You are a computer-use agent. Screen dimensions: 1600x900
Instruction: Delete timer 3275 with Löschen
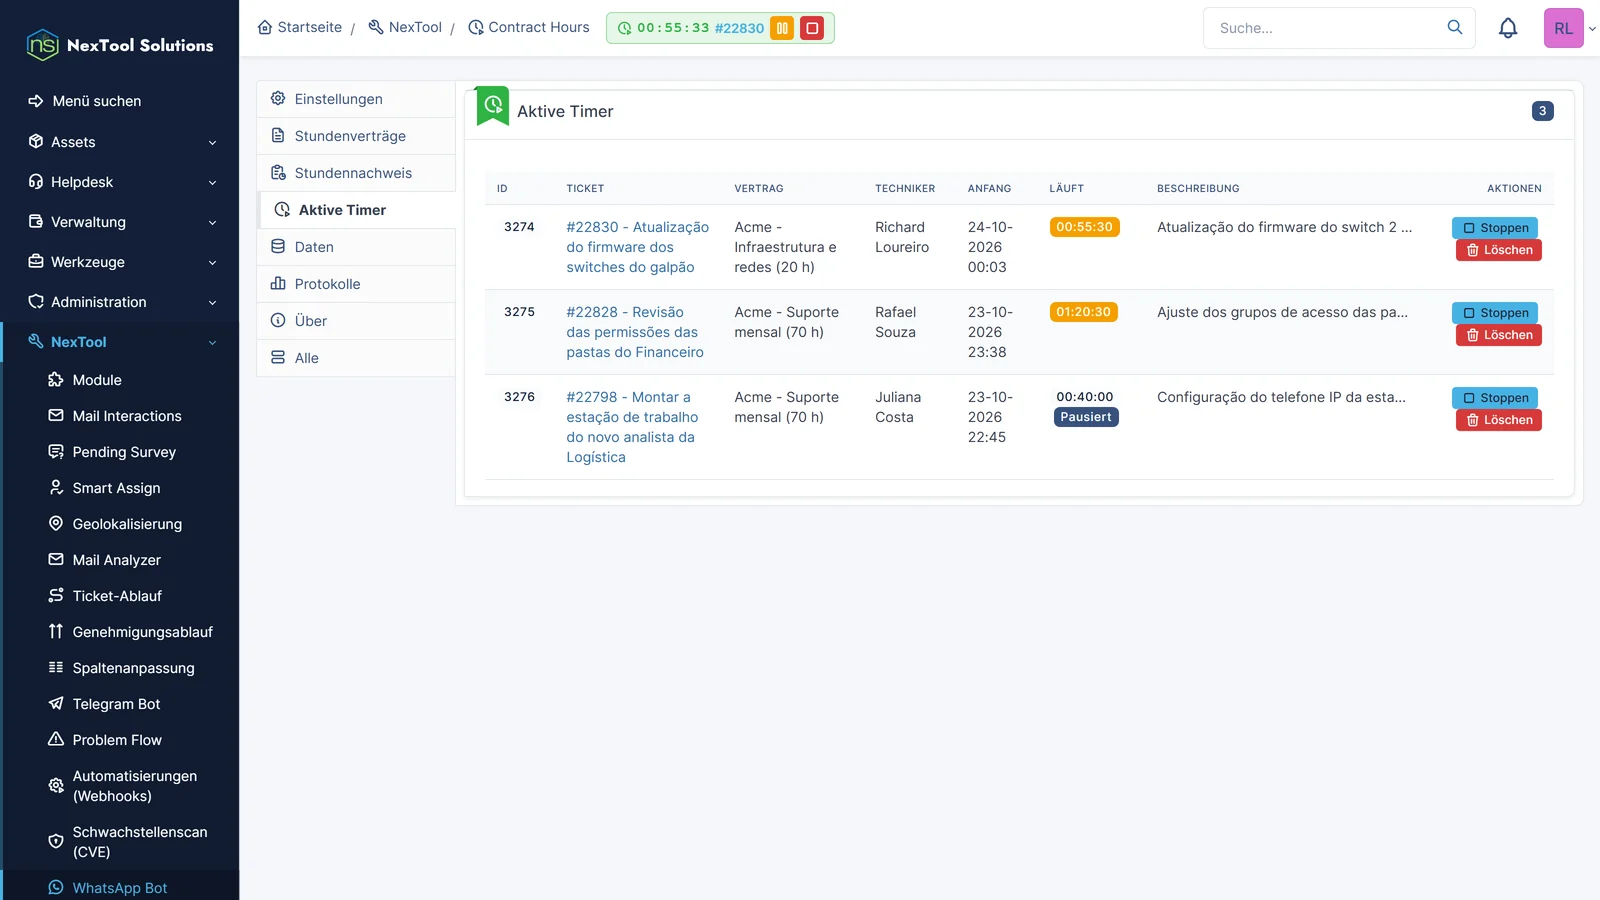pyautogui.click(x=1498, y=335)
